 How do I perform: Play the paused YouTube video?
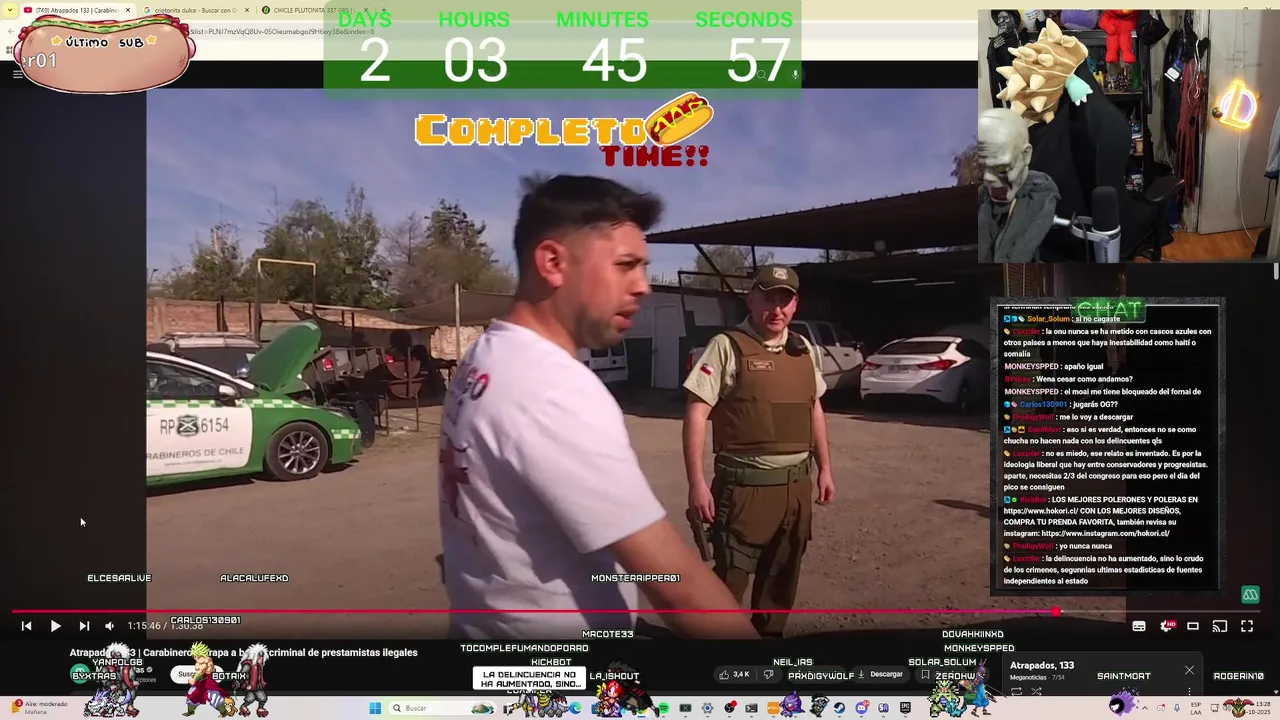[x=55, y=626]
